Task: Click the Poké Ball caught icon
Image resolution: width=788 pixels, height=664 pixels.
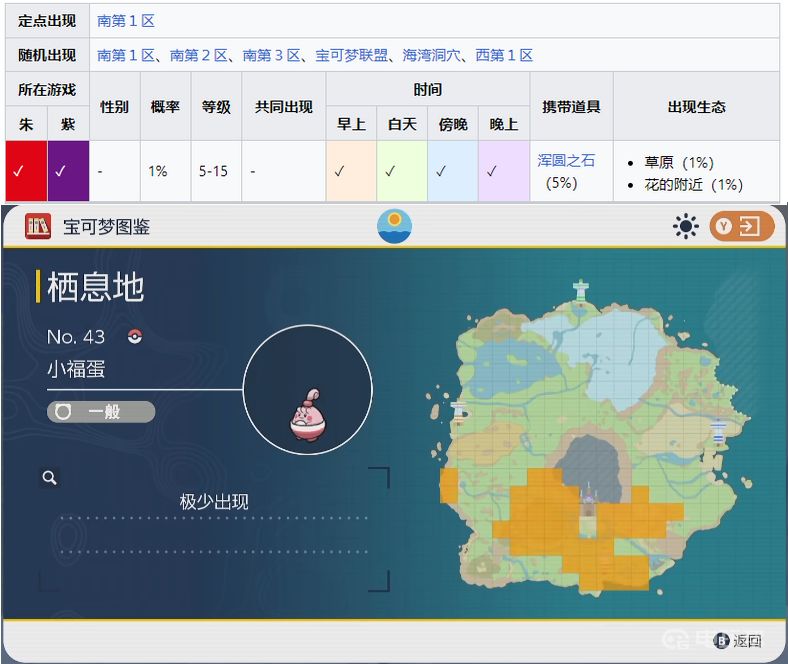Action: pos(135,336)
